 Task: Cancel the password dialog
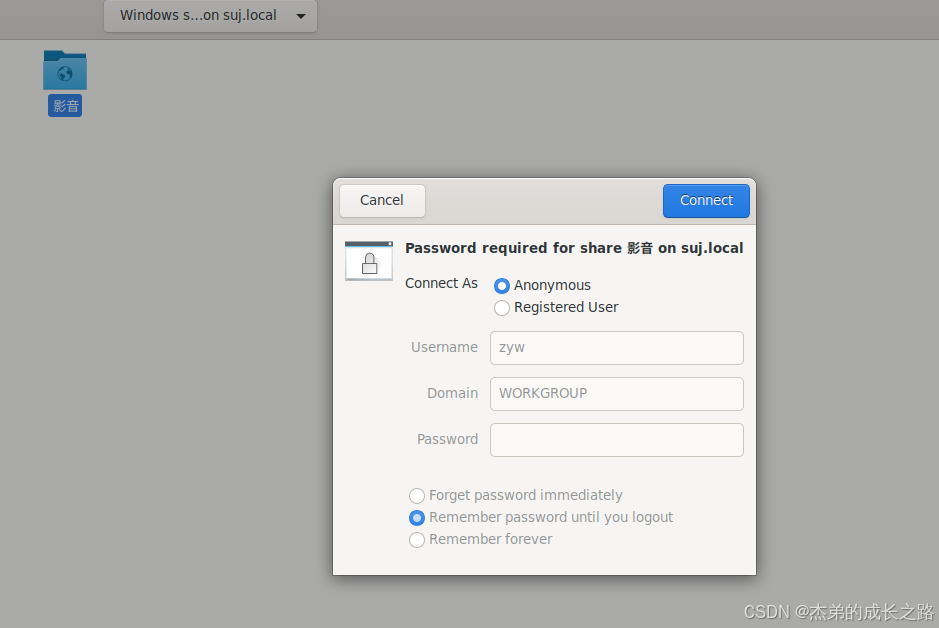click(382, 201)
